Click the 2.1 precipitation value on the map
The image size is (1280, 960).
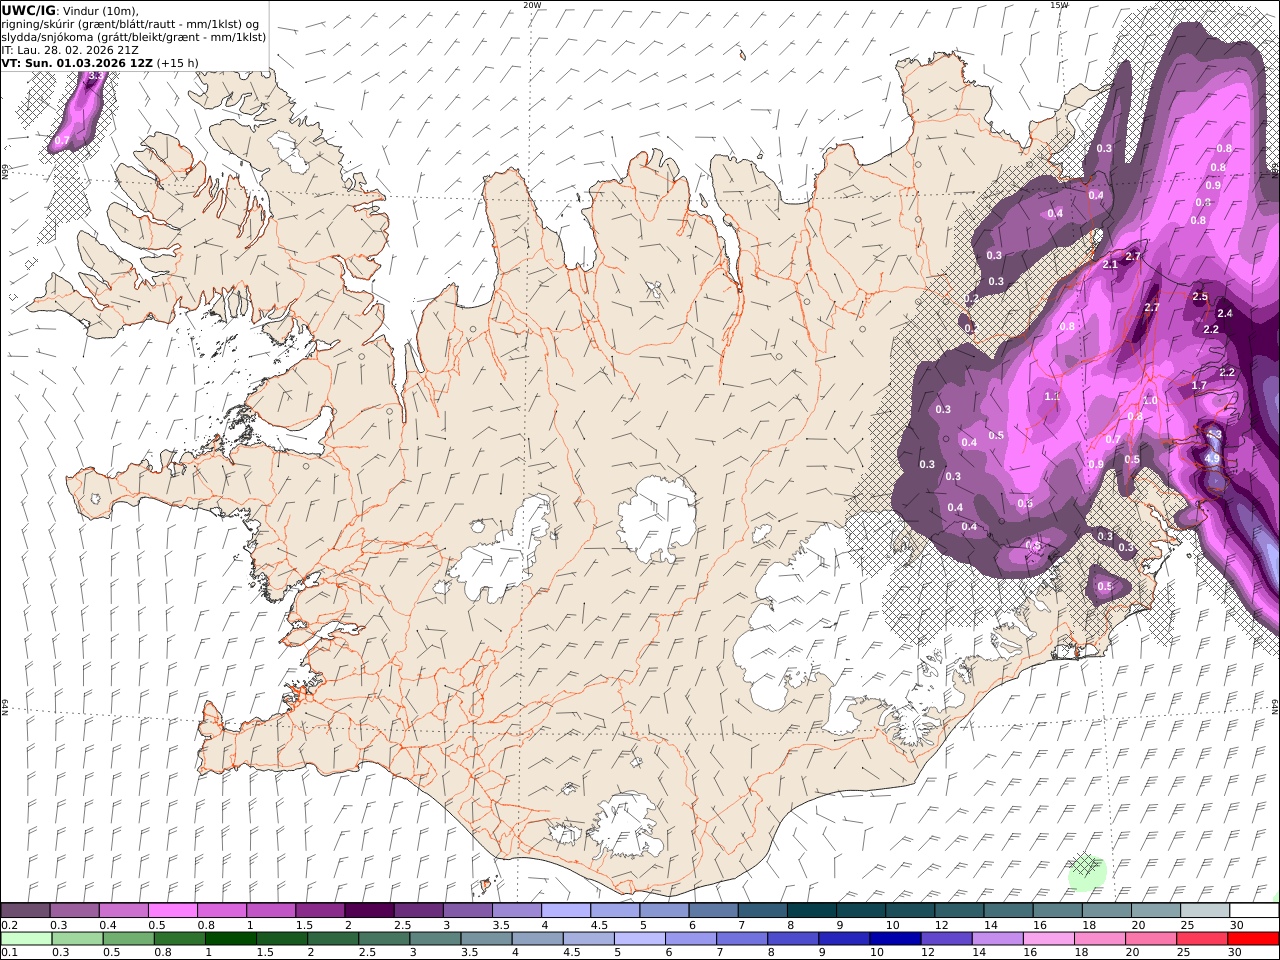1110,264
